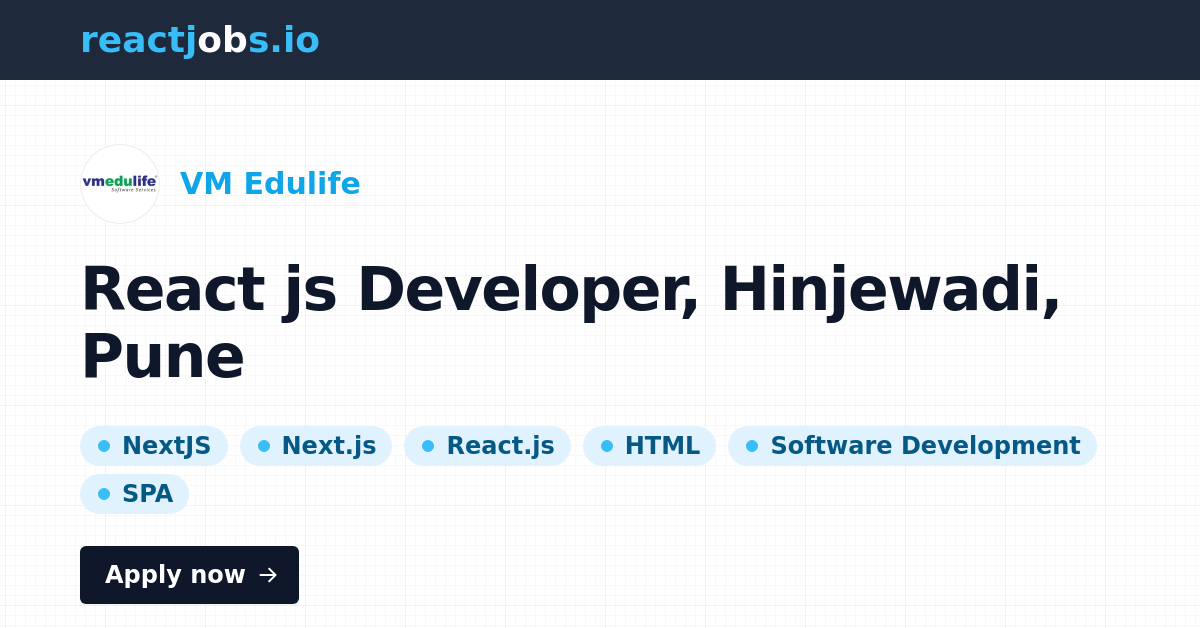Screen dimensions: 1200x628
Task: Click the arrow icon in Apply now
Action: (268, 575)
